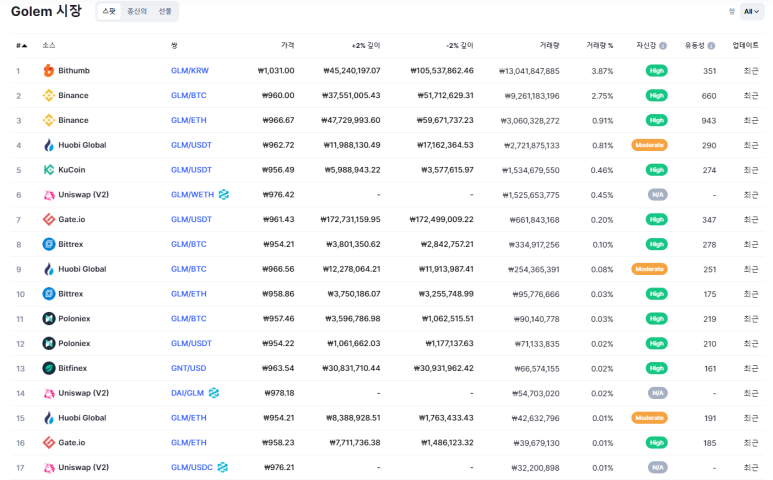Image resolution: width=773 pixels, height=480 pixels.
Task: Click Gate.io logo in GLM/USDT row
Action: click(48, 219)
